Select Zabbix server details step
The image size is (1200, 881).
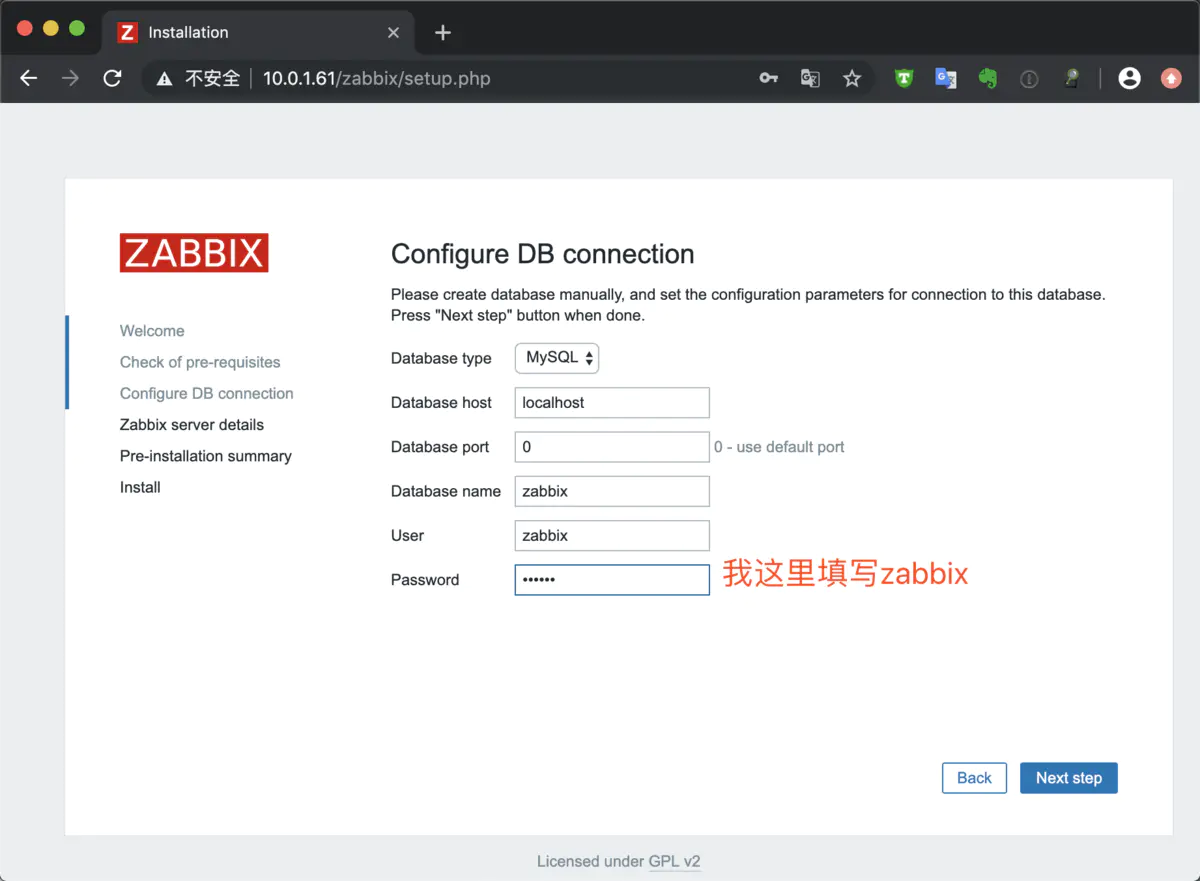[x=192, y=424]
